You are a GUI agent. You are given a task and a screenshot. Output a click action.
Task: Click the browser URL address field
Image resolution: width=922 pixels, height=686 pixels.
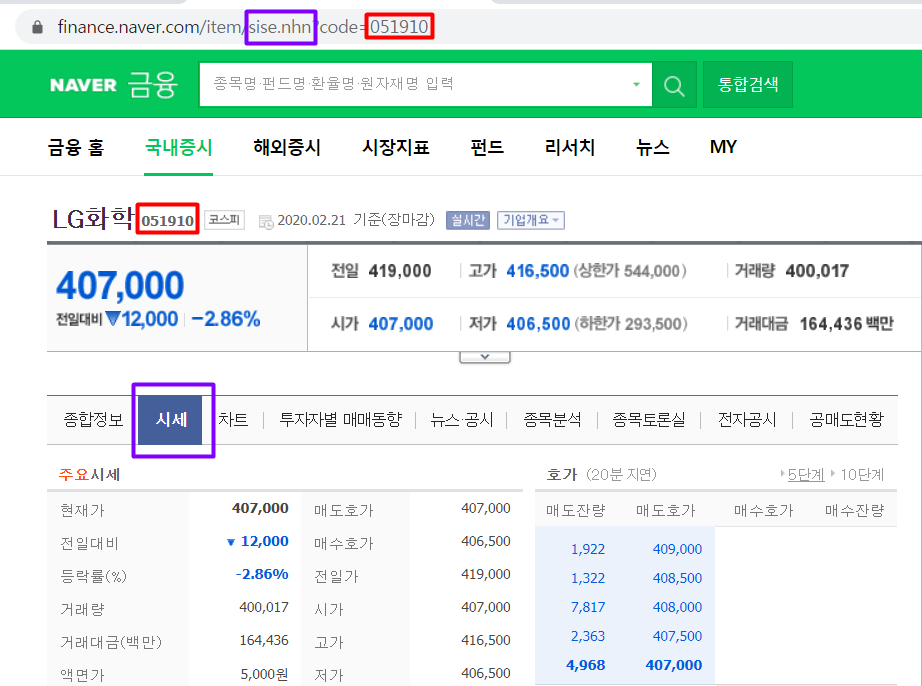[x=470, y=27]
